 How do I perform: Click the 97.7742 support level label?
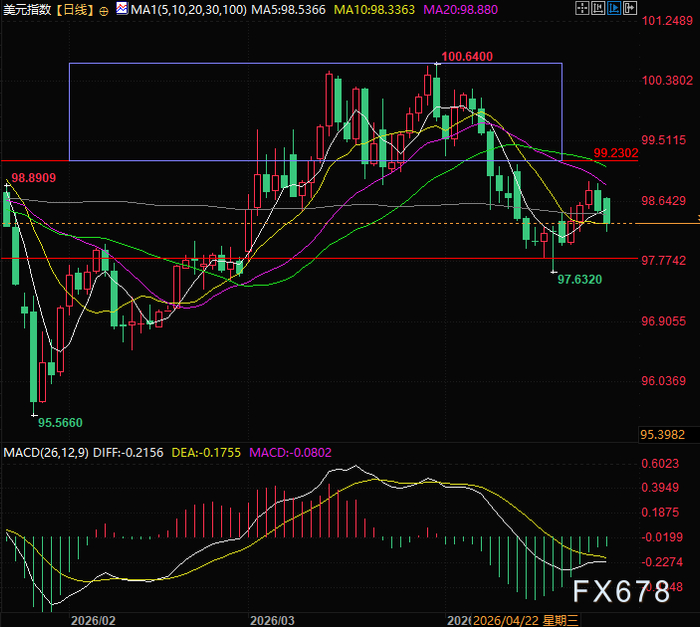(x=663, y=260)
